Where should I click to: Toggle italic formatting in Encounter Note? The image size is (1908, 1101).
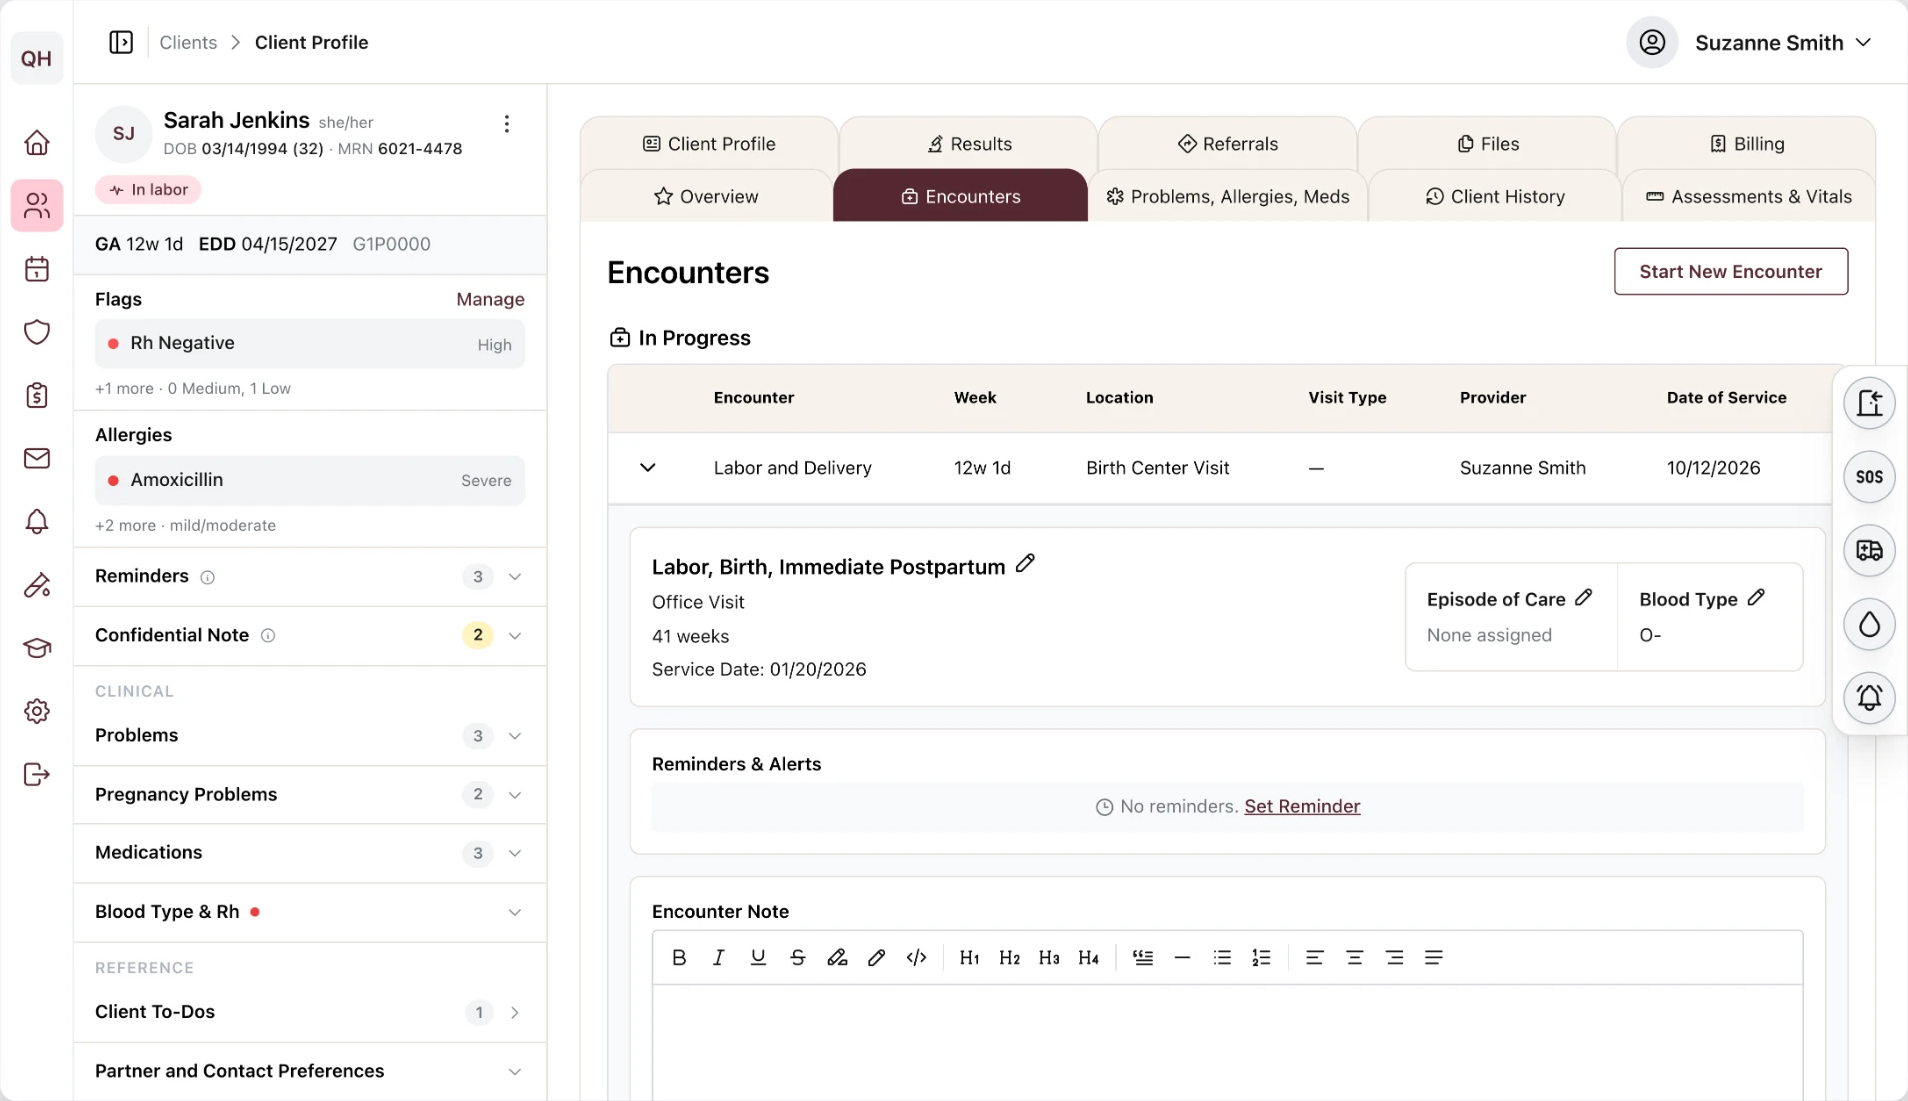tap(718, 957)
